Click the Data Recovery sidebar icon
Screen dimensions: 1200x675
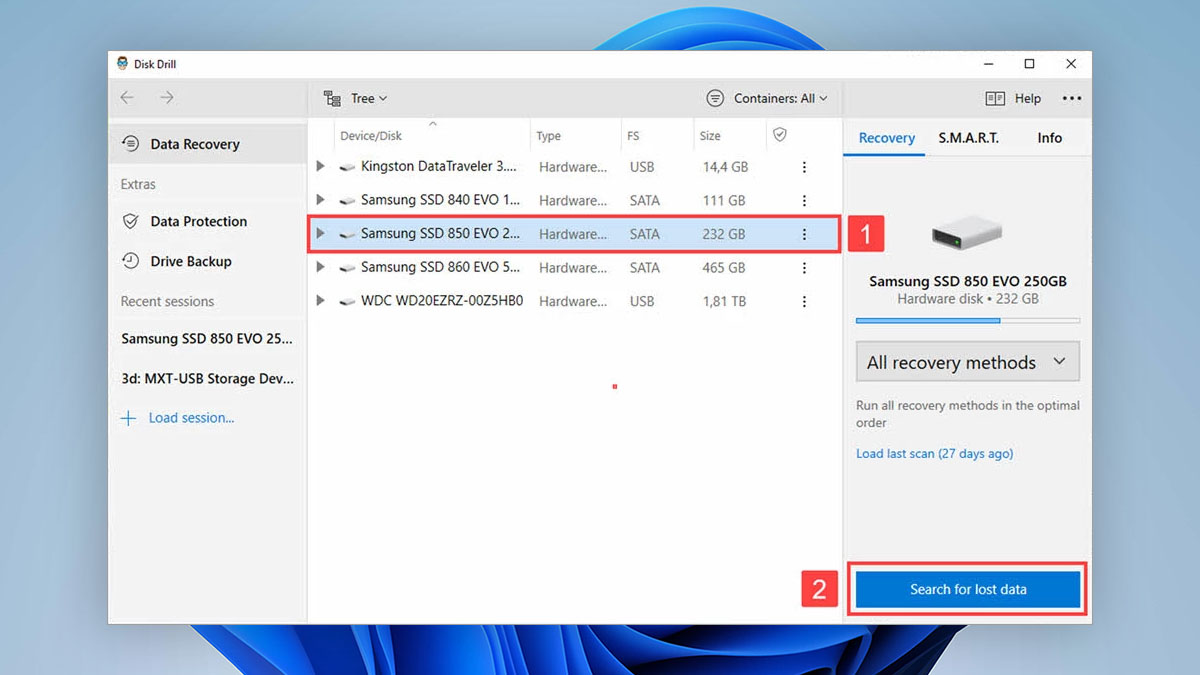click(x=130, y=144)
